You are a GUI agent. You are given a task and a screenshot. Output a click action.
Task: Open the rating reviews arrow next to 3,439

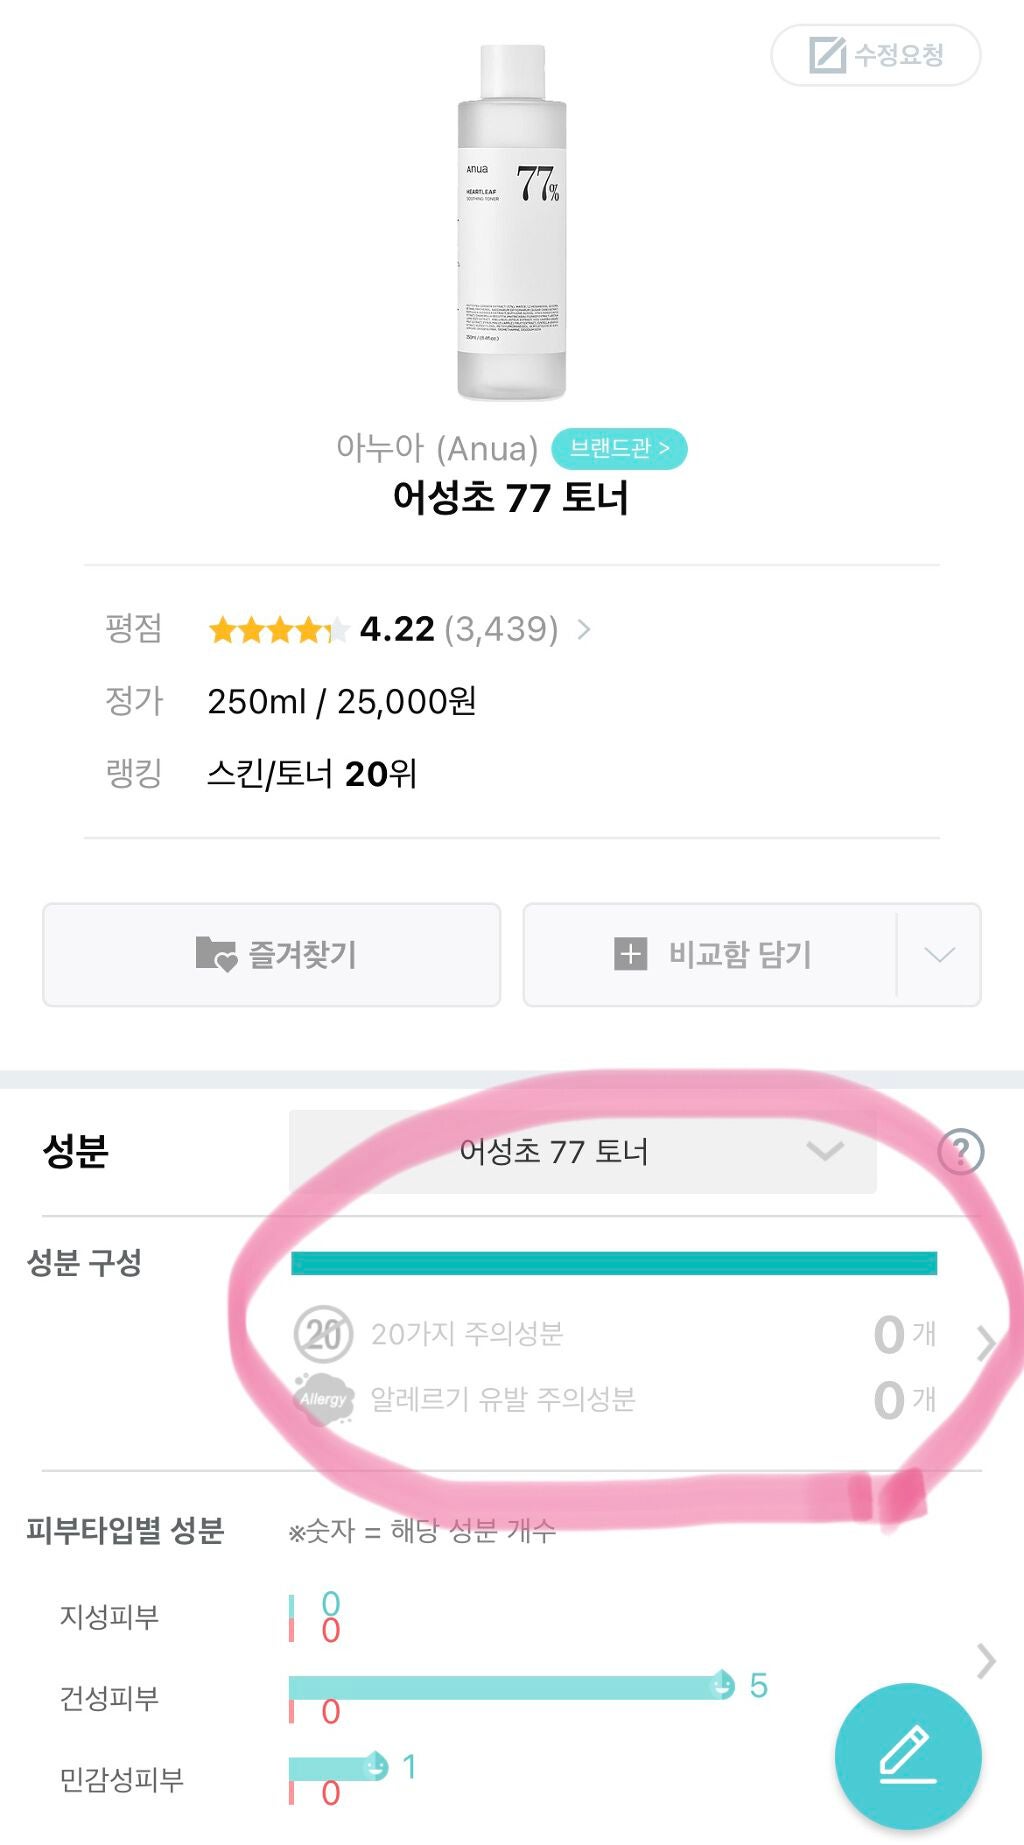pos(584,629)
